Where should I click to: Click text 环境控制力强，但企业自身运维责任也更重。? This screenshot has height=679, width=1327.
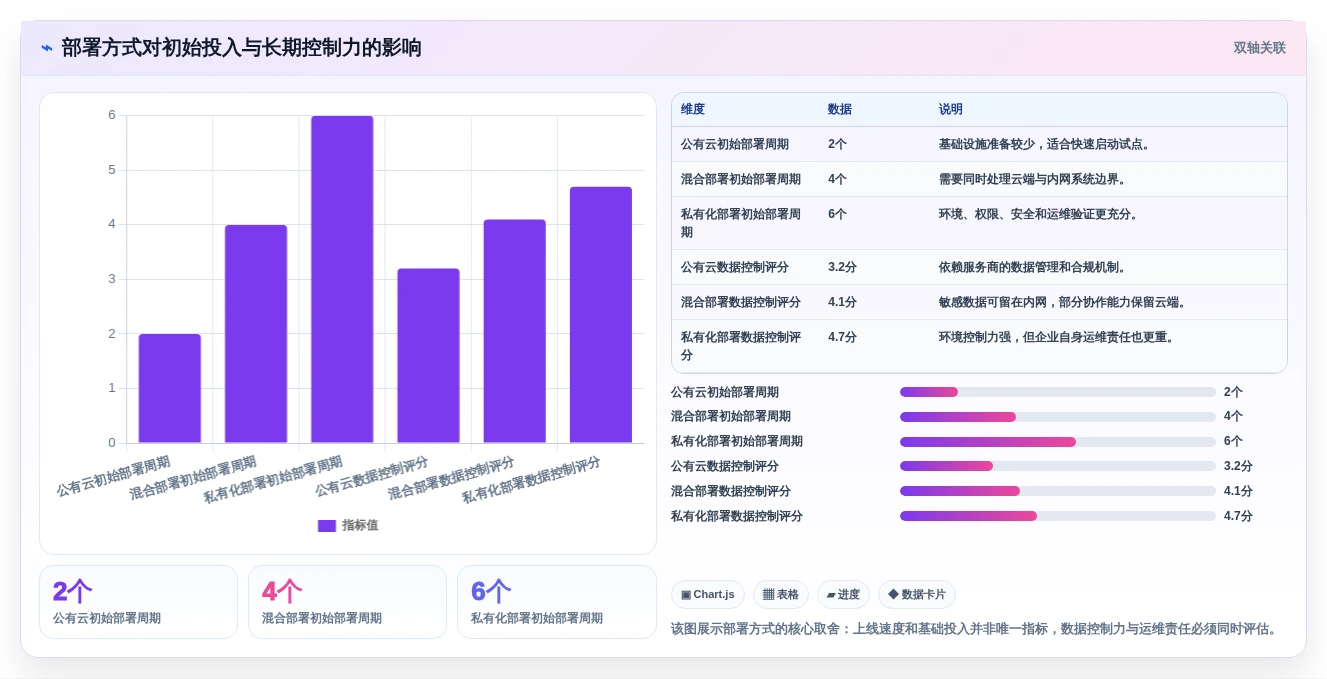[x=1059, y=337]
